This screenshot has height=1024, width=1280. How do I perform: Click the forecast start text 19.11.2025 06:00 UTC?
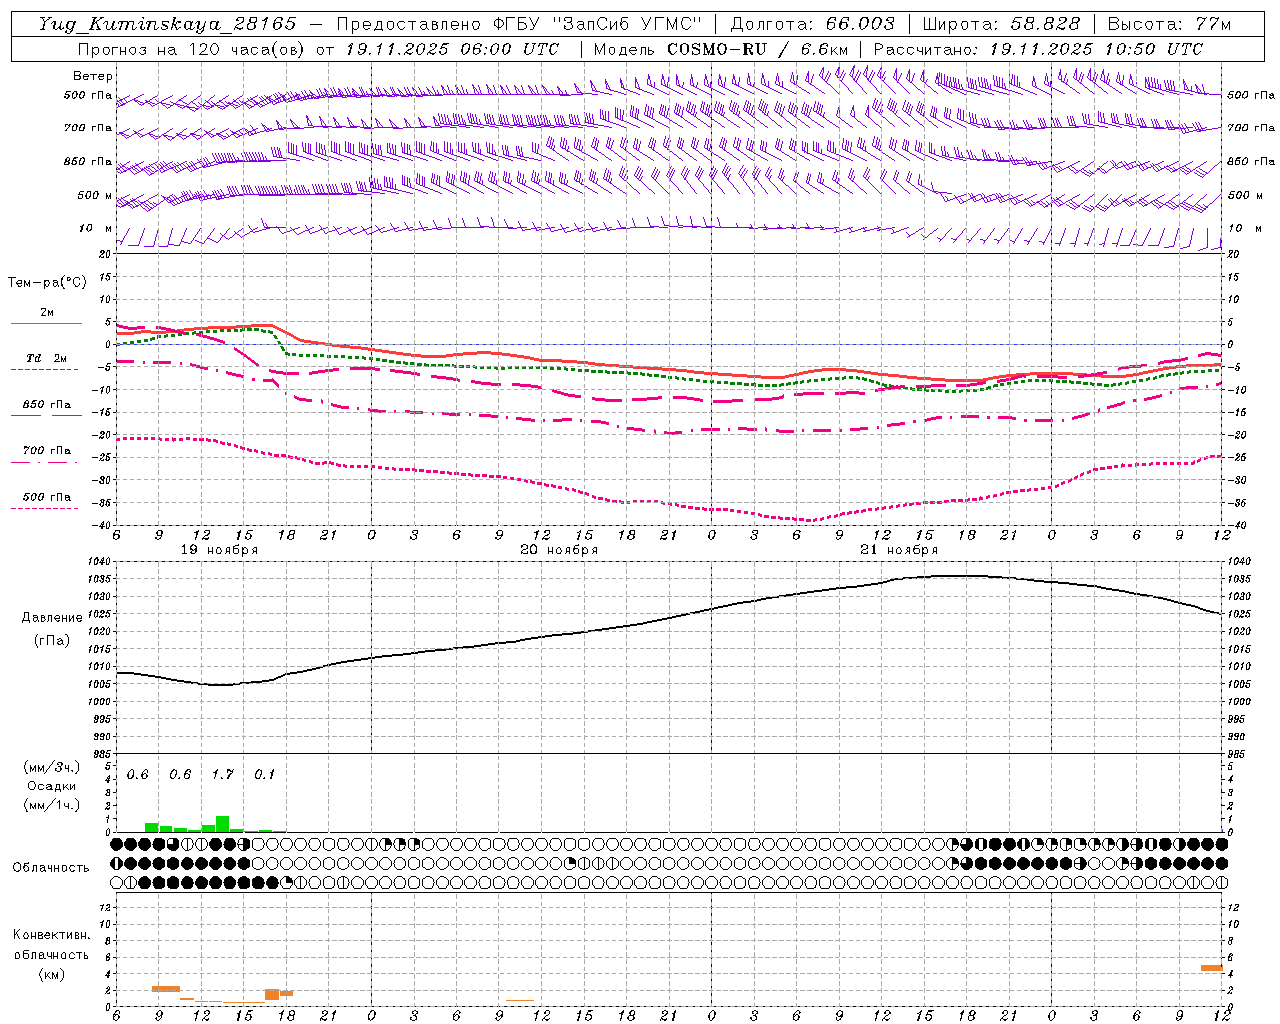tap(452, 49)
